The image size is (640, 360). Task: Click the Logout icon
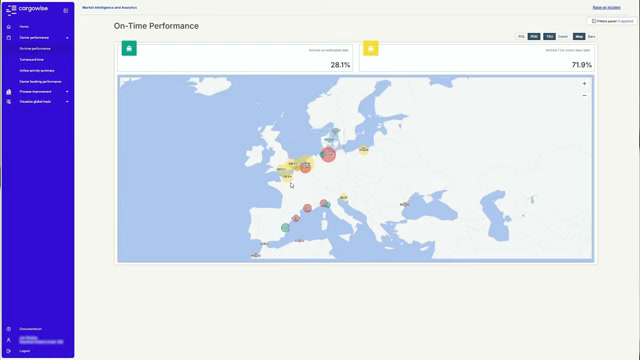pos(9,351)
